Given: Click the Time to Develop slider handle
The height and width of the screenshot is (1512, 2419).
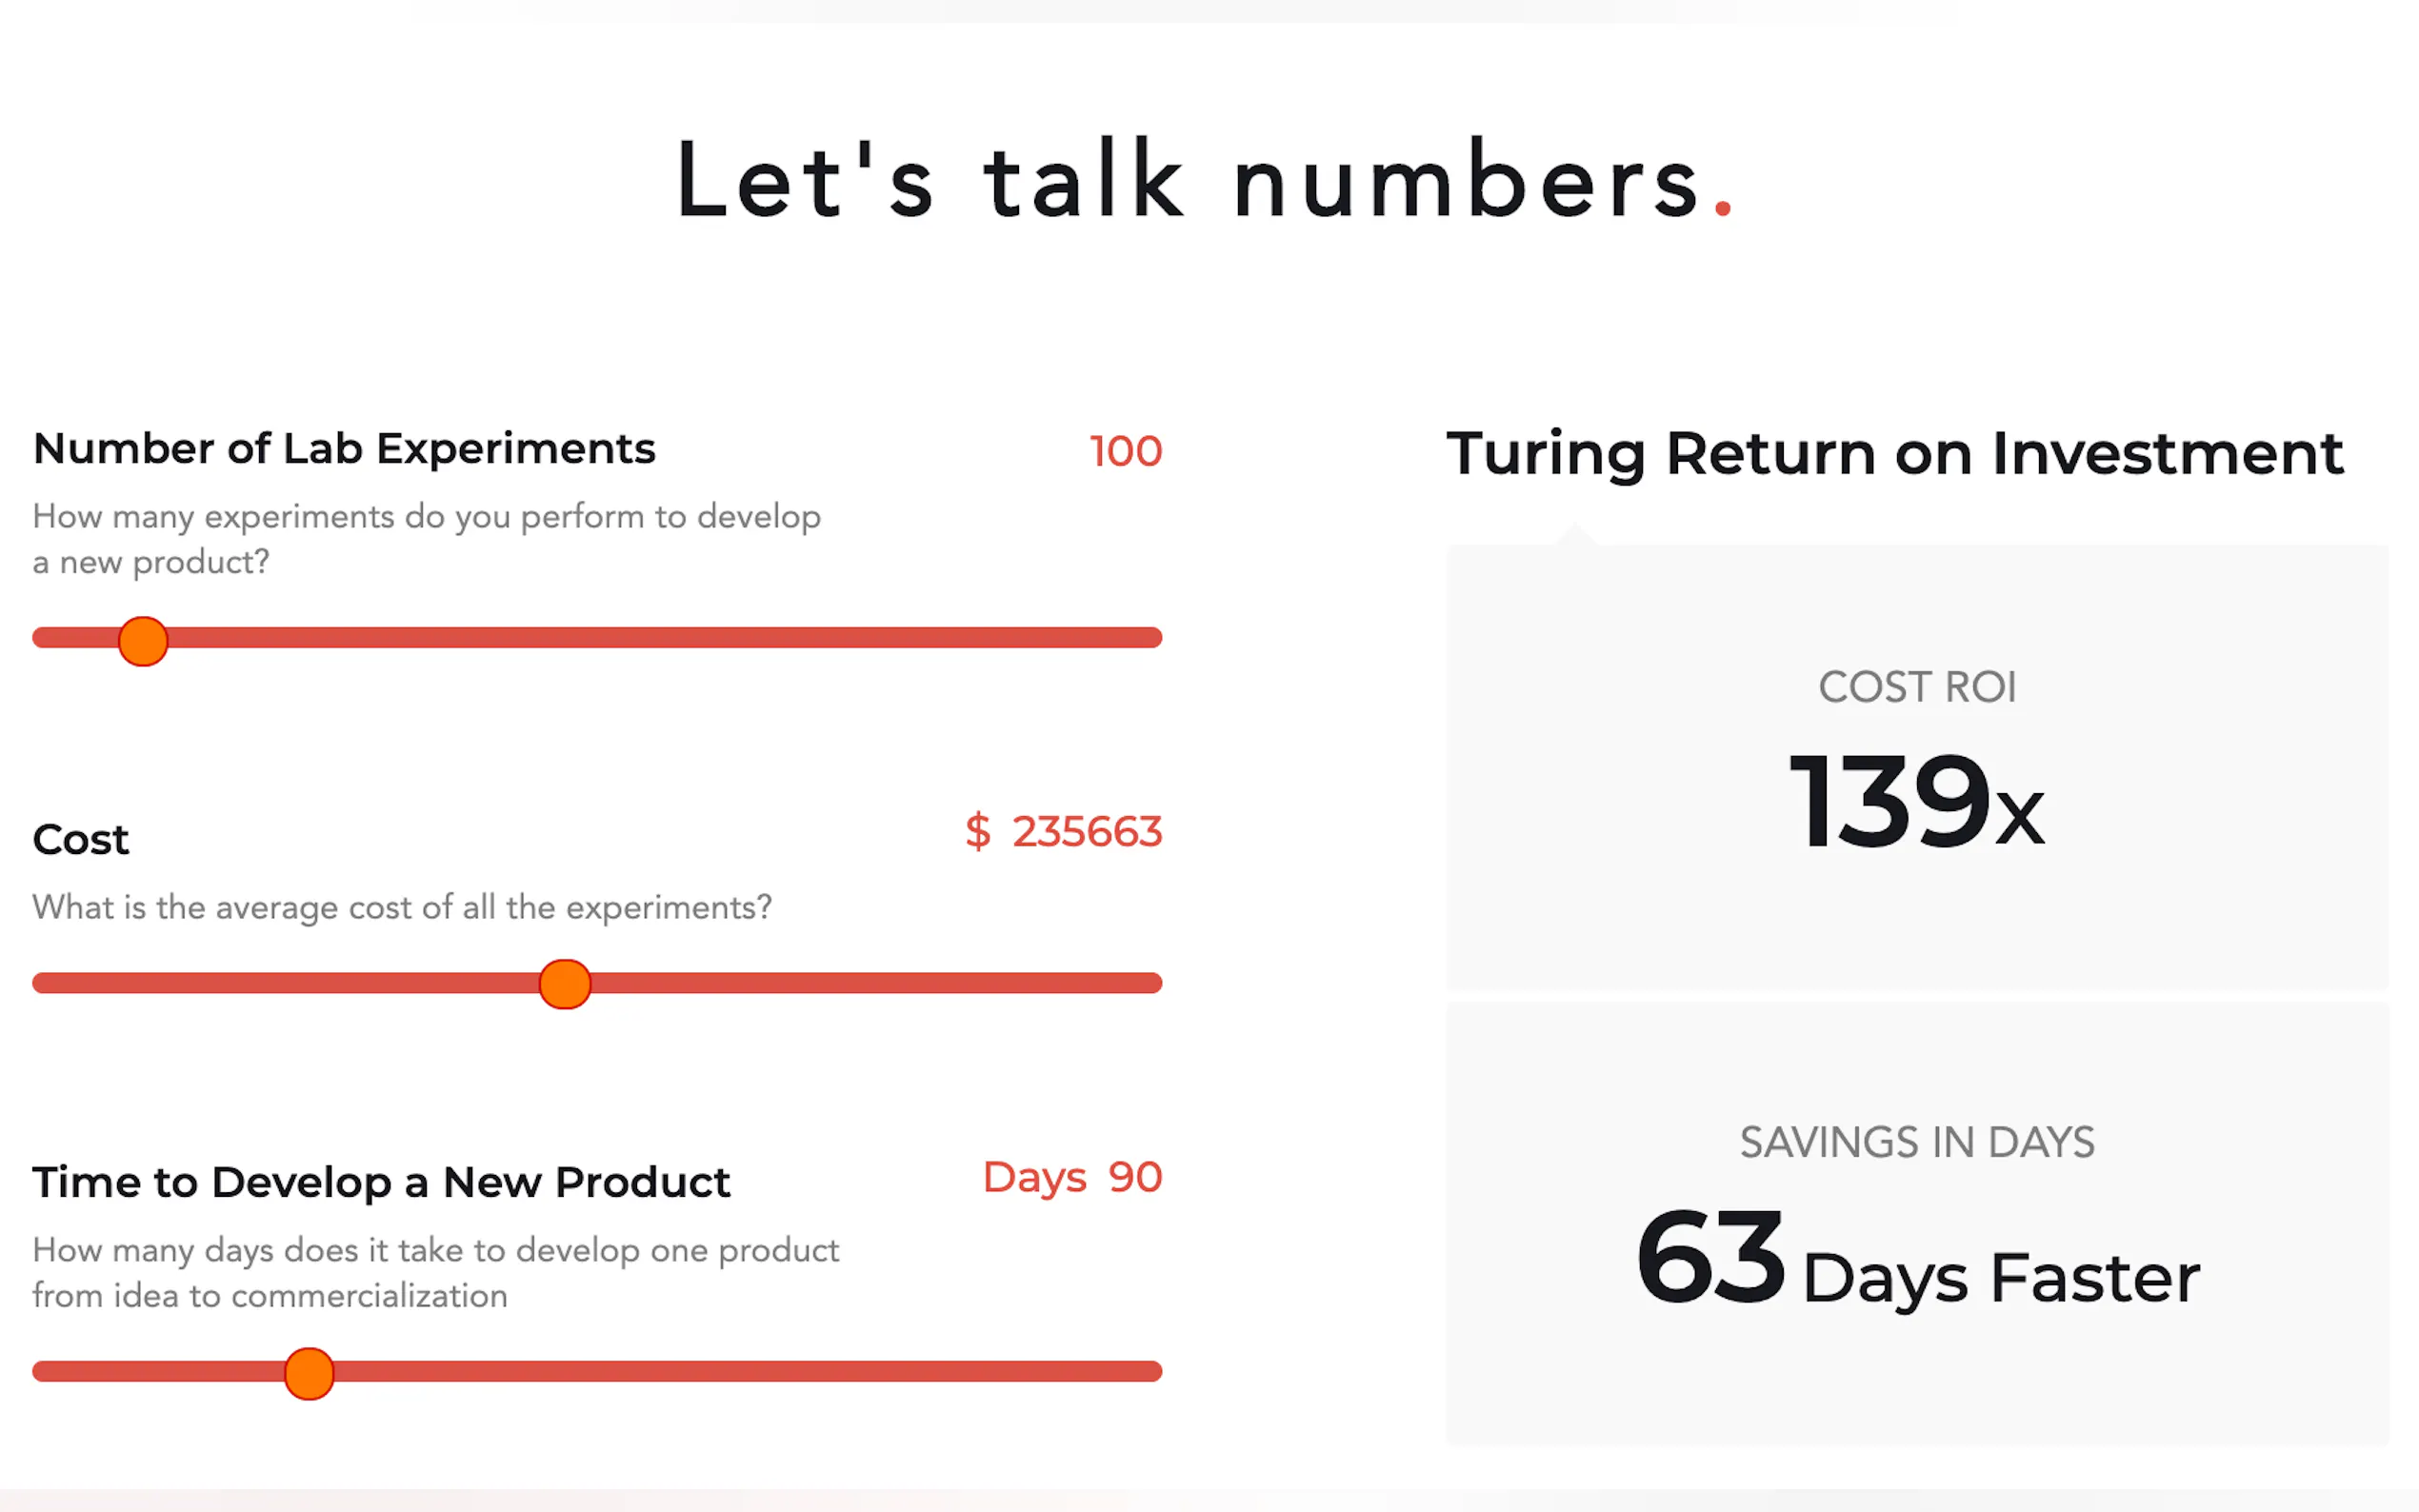Looking at the screenshot, I should coord(309,1373).
